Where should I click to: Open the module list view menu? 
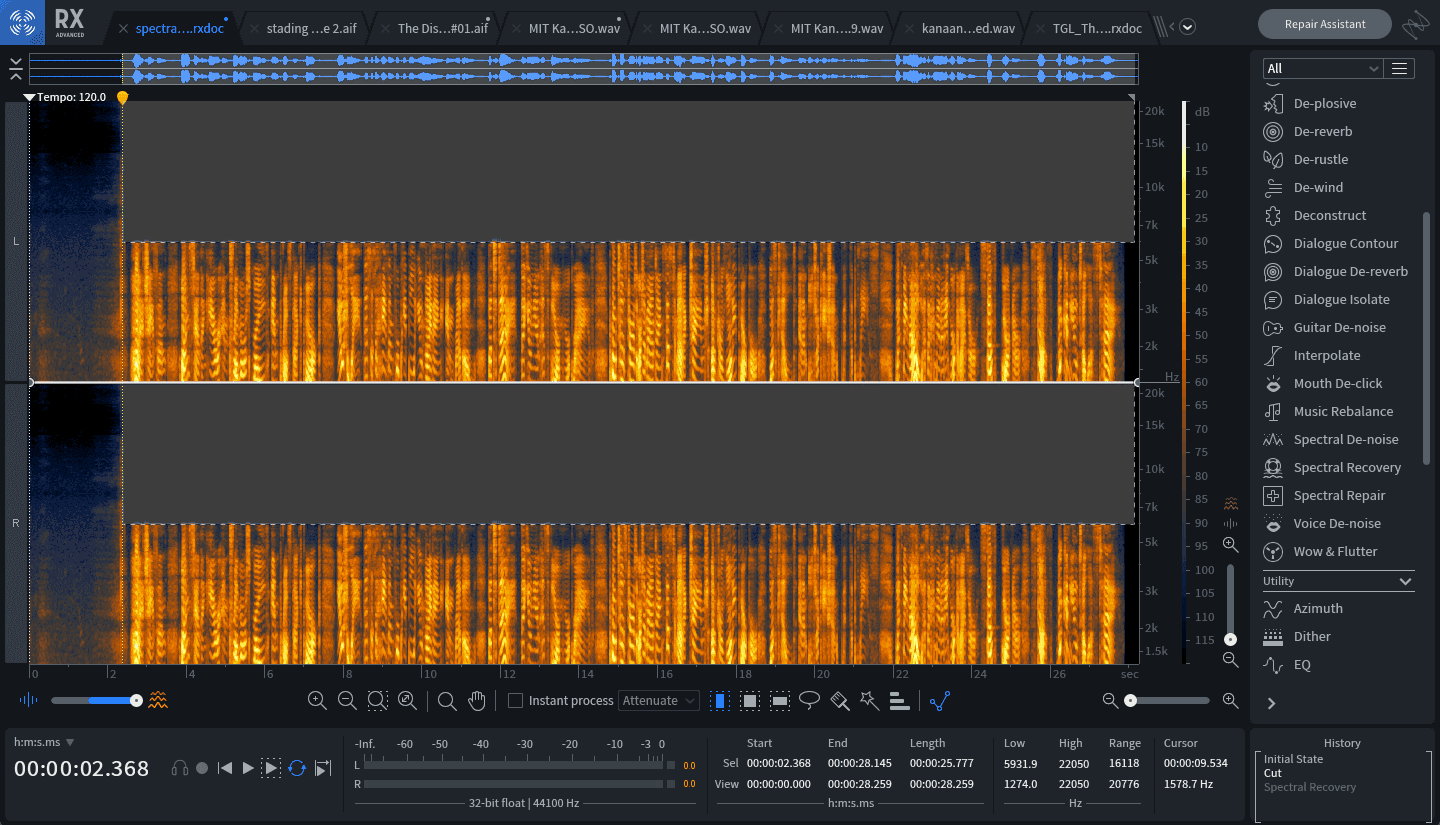point(1400,68)
